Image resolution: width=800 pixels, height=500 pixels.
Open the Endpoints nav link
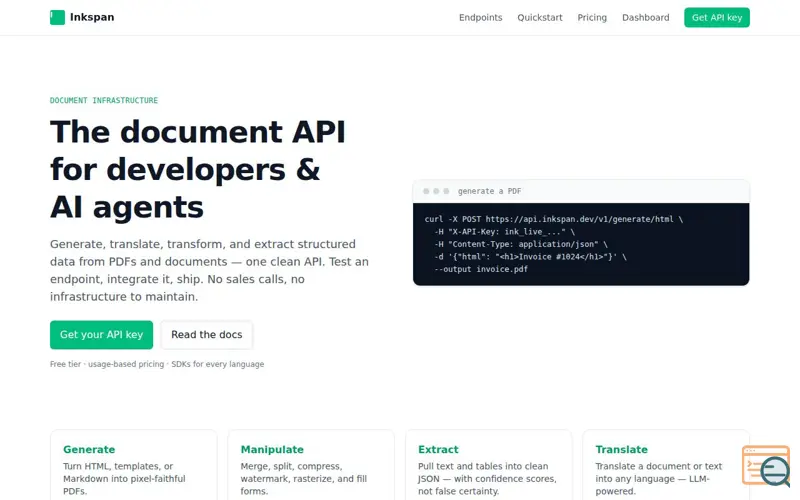(x=480, y=17)
